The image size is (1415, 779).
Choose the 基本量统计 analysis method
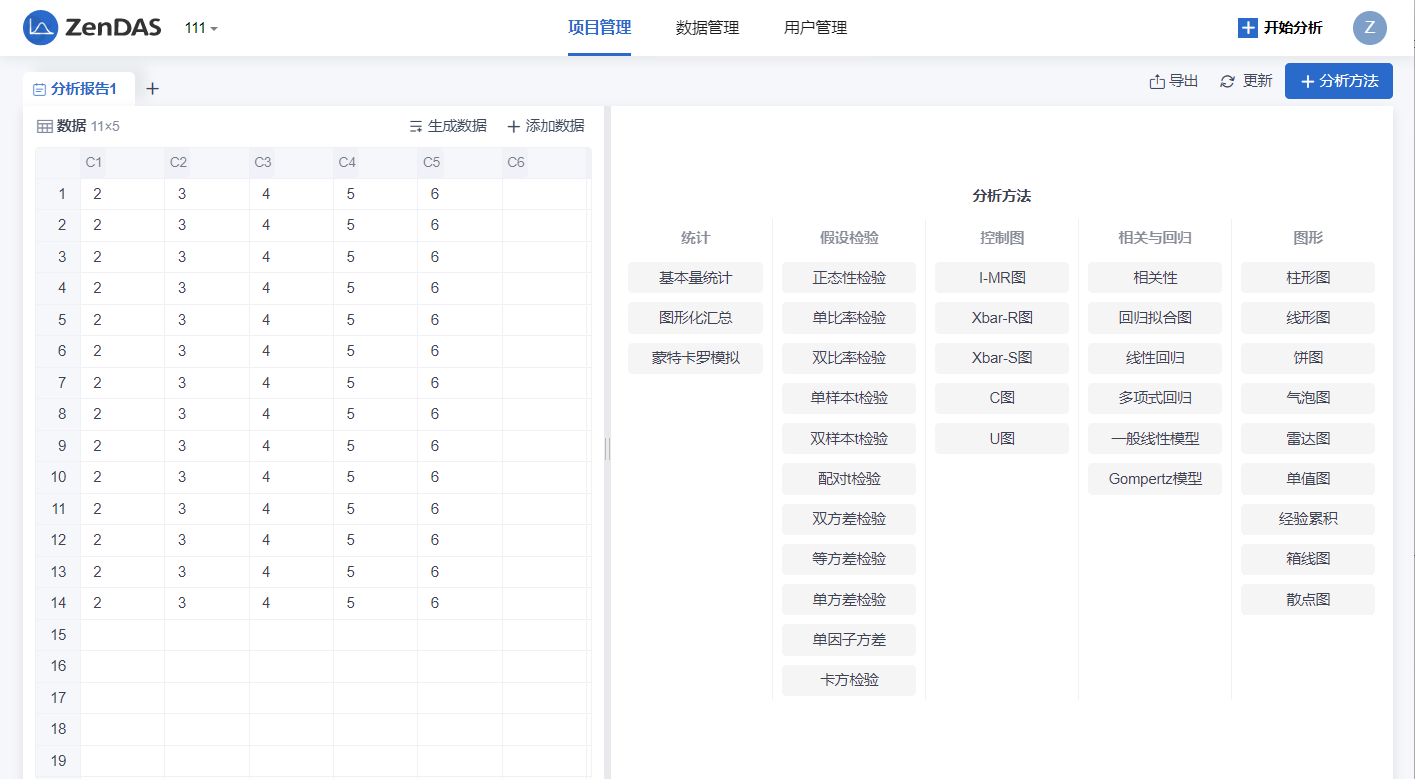(695, 277)
